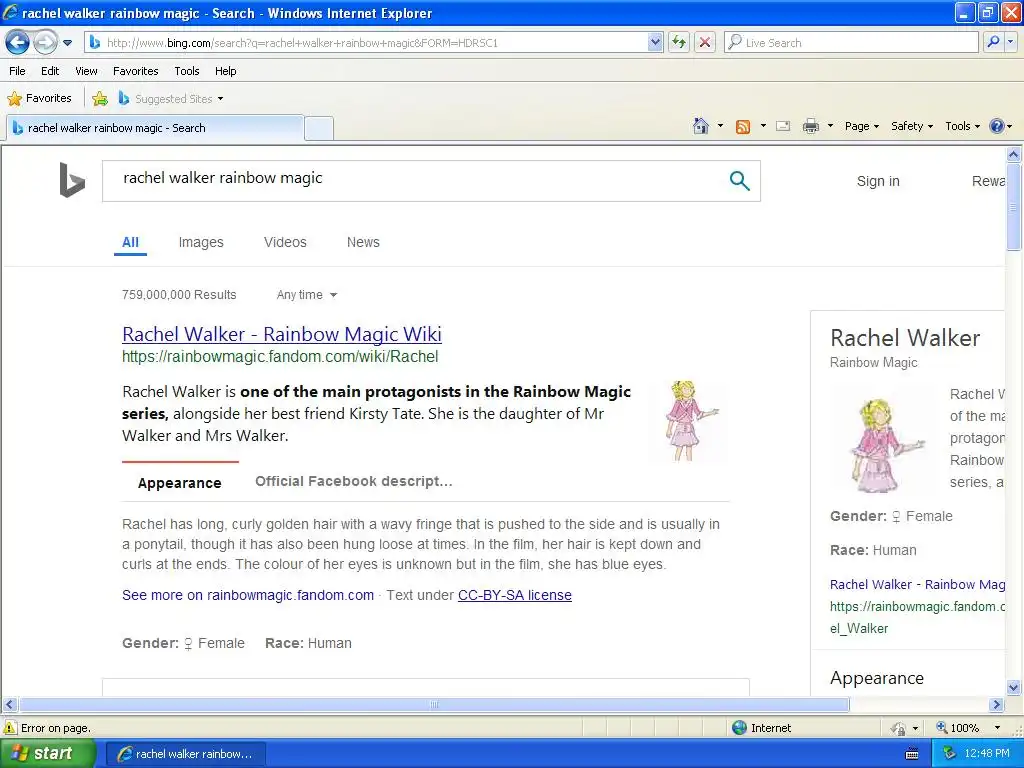The width and height of the screenshot is (1024, 768).
Task: Click the address bar URL field
Action: point(367,43)
